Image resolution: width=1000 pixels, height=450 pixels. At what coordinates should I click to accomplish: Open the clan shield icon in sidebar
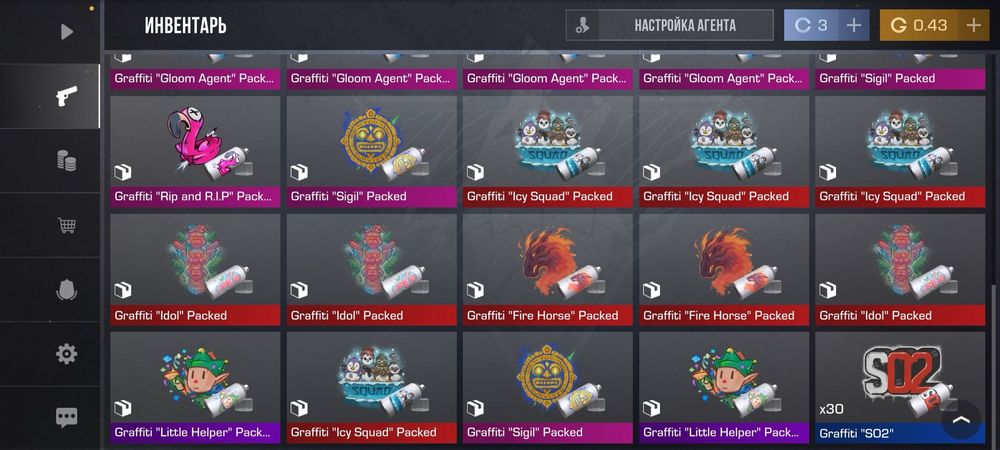pos(66,290)
